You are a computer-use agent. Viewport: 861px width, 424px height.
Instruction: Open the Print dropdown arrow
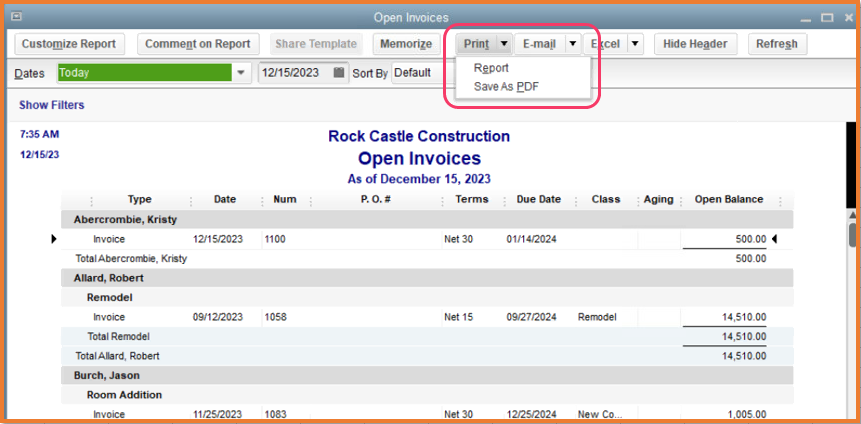(505, 44)
